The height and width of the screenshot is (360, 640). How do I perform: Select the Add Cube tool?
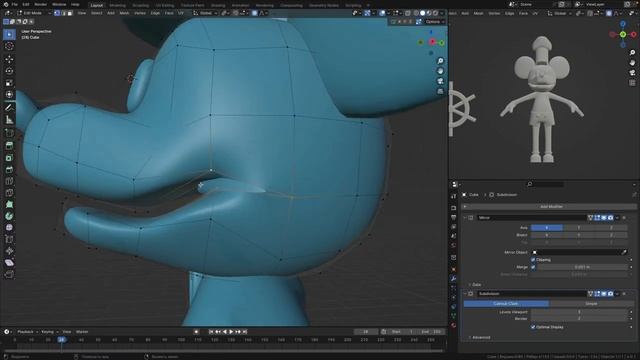[x=9, y=133]
